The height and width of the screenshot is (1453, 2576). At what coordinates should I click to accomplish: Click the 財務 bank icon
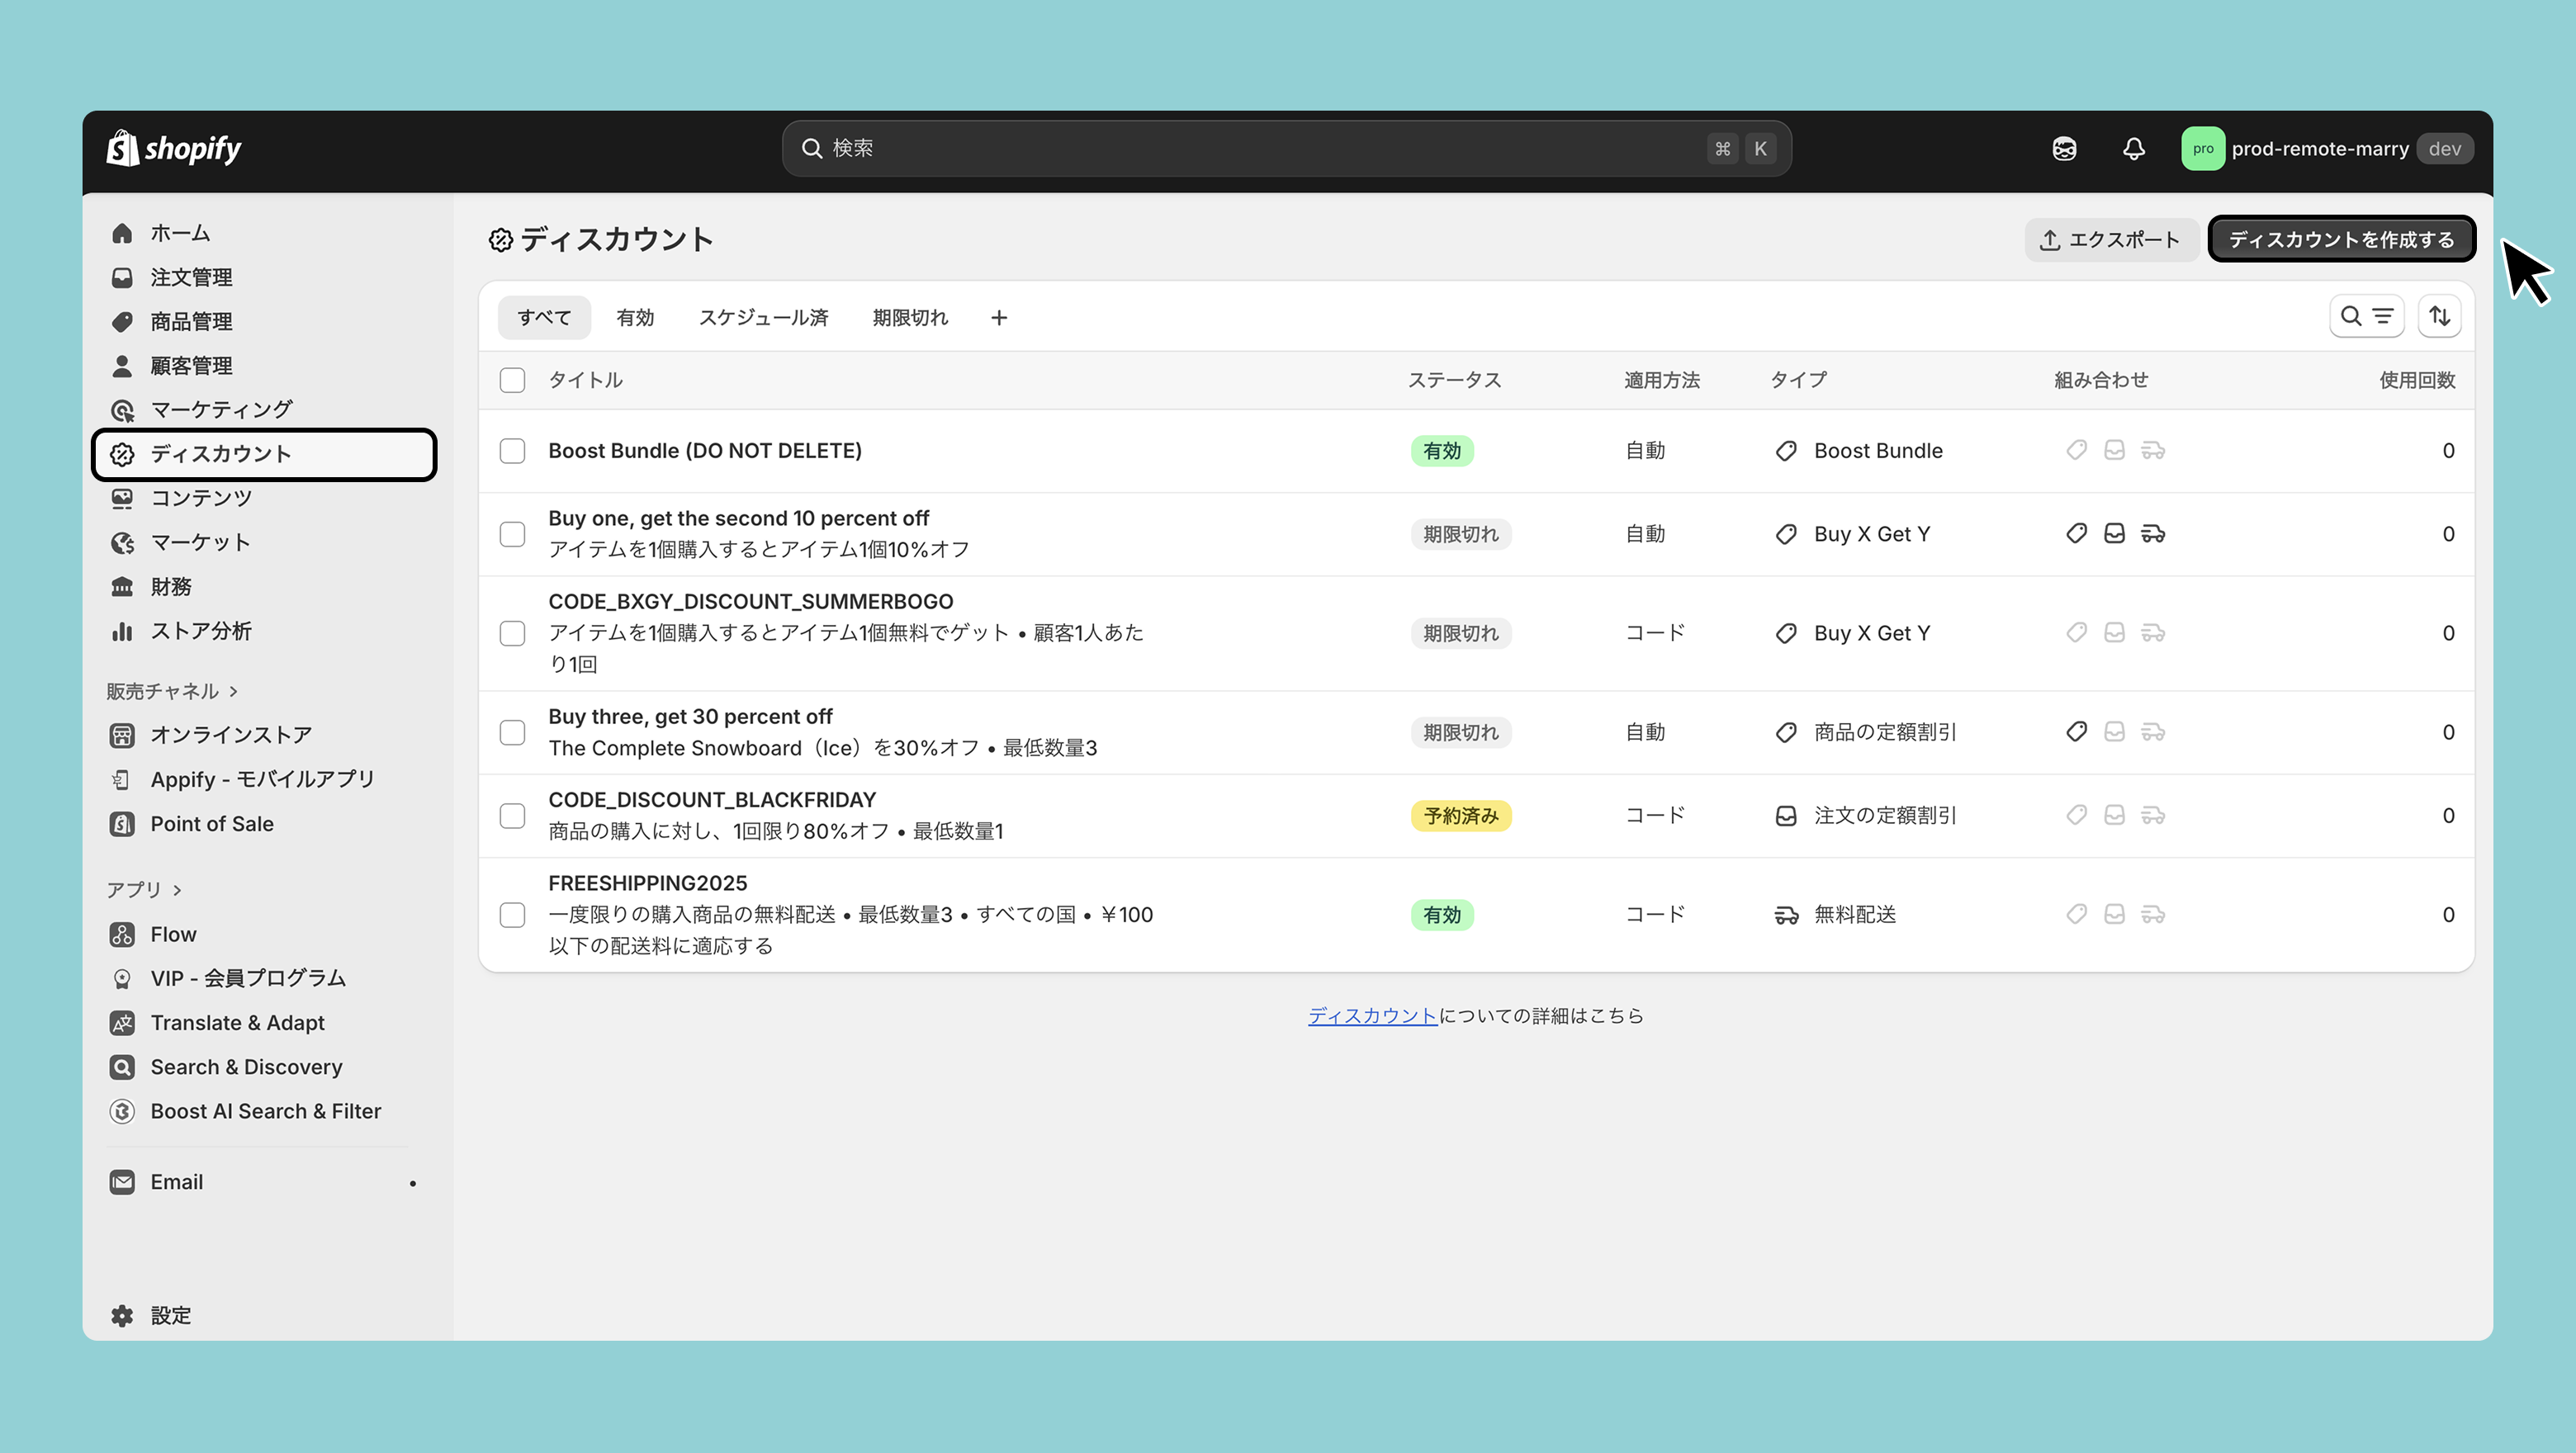[x=122, y=586]
